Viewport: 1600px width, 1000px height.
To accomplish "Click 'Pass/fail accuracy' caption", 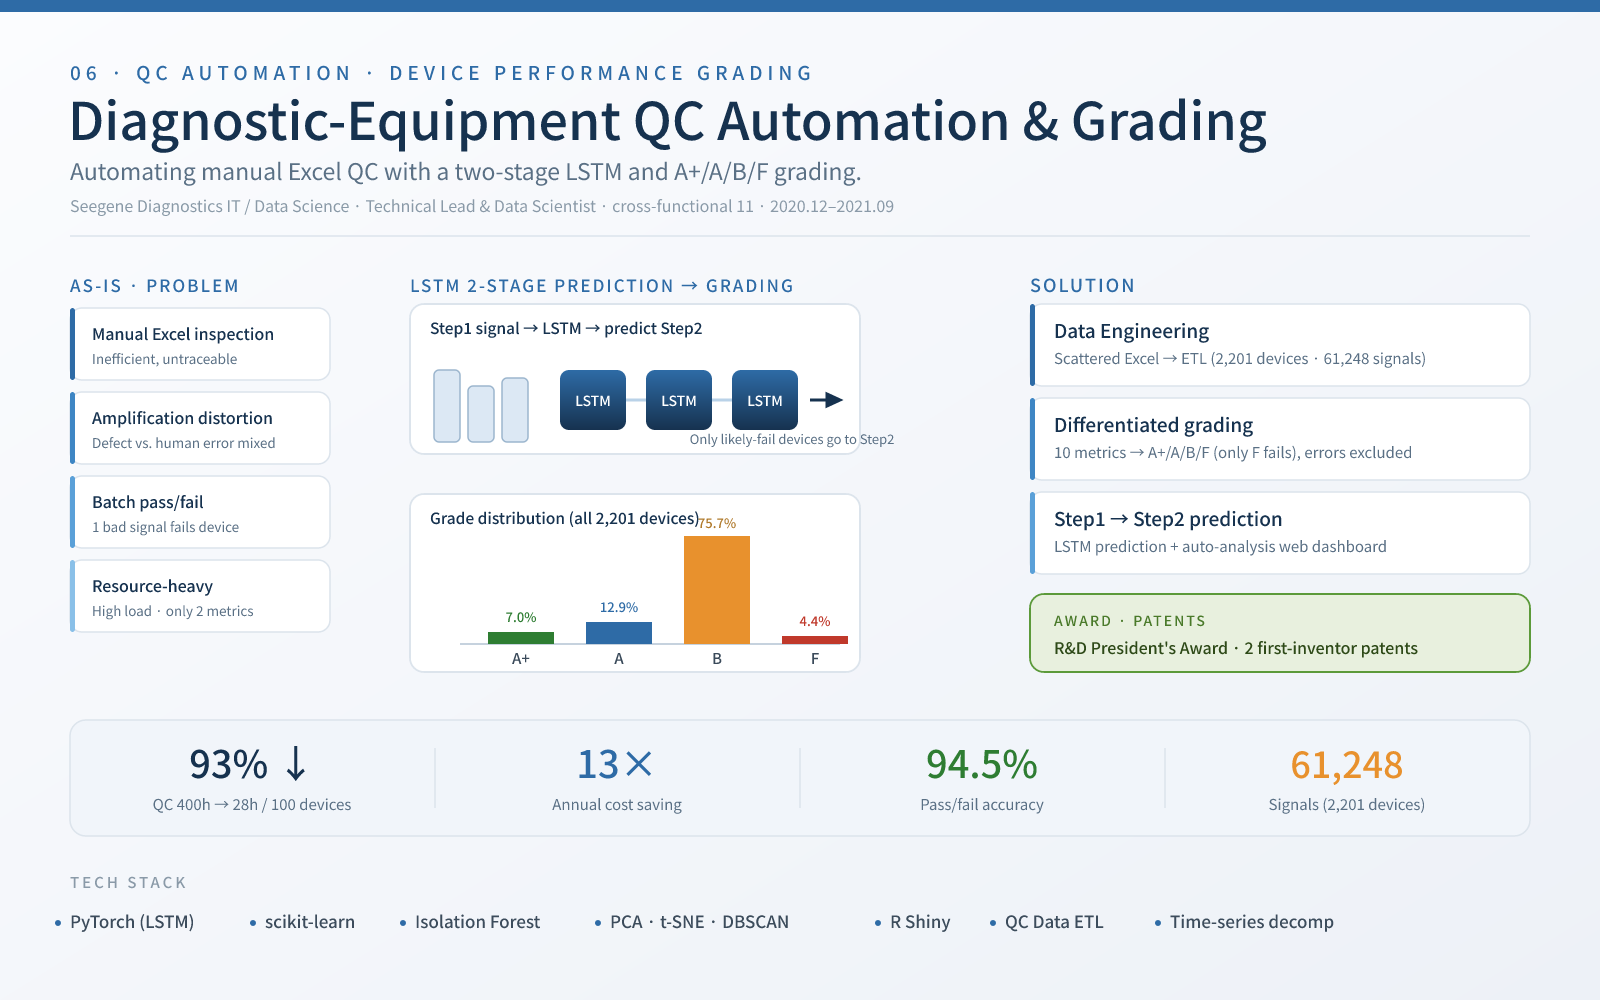I will (x=982, y=804).
